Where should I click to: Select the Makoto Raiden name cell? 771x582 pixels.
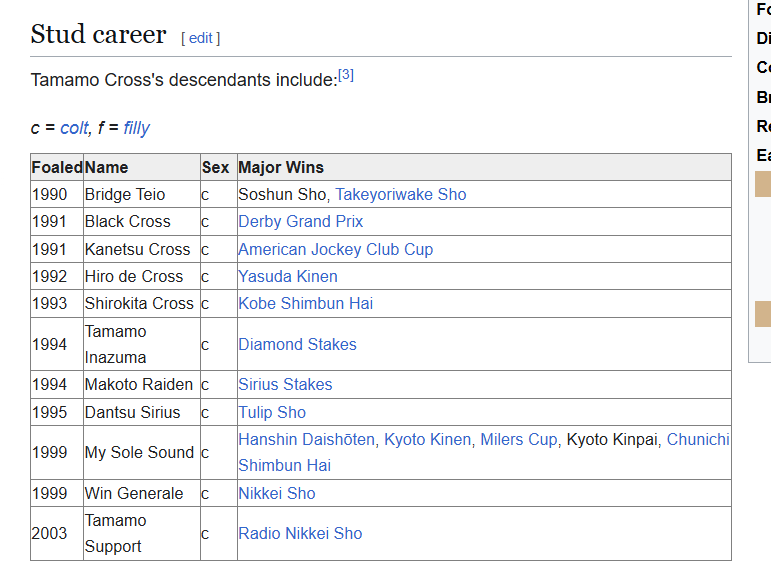(142, 384)
